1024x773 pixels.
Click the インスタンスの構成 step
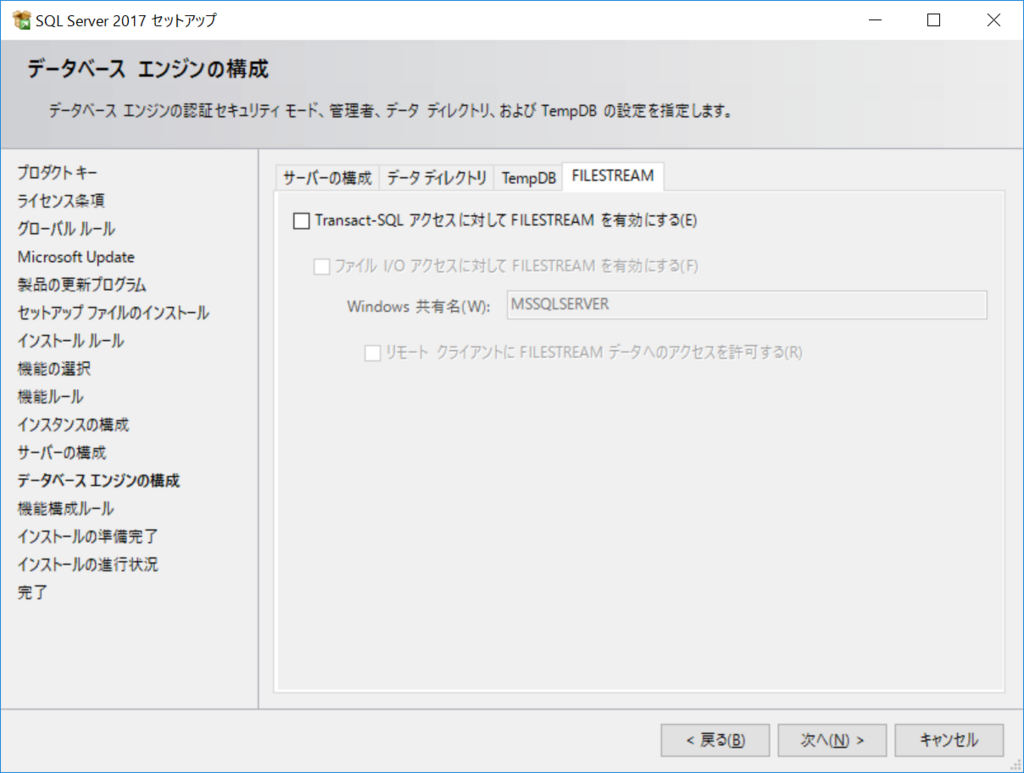click(x=73, y=425)
